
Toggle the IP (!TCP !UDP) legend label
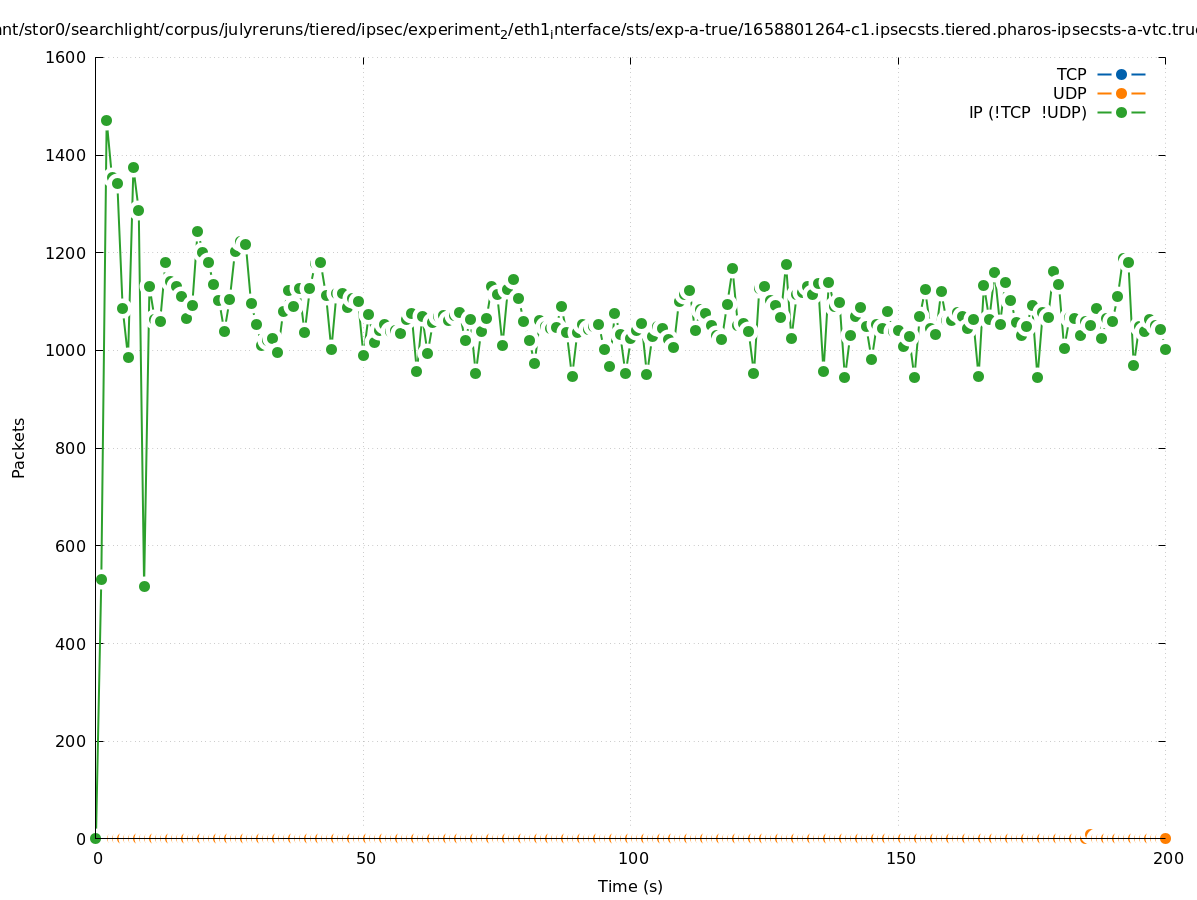(x=1027, y=112)
